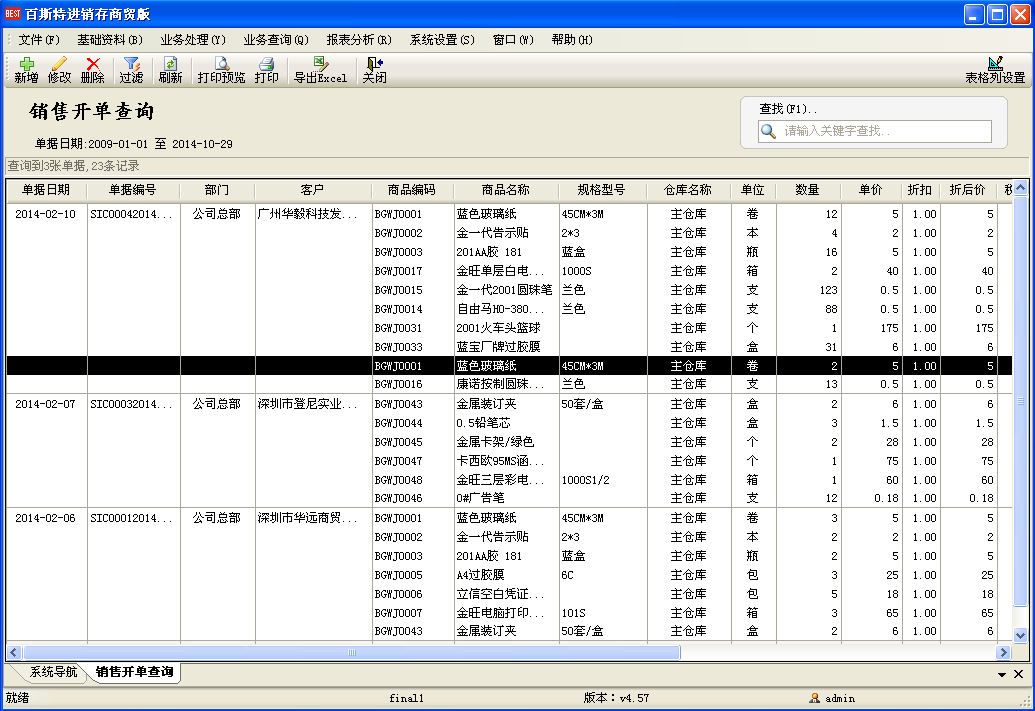The image size is (1035, 711).
Task: Click the 刷新 (Refresh) toolbar icon
Action: 170,70
